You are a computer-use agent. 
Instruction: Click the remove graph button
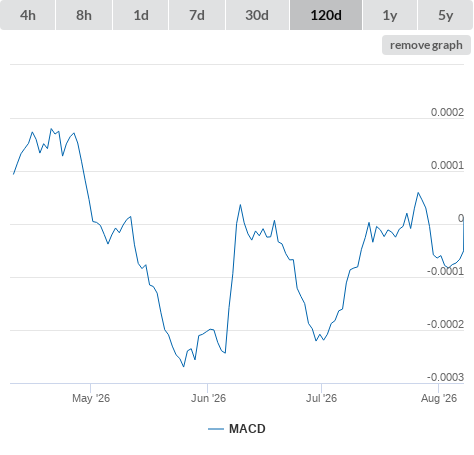click(x=426, y=45)
